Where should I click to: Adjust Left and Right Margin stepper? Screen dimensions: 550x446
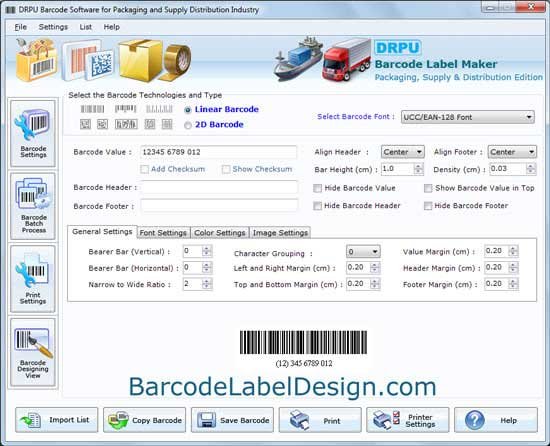click(375, 268)
